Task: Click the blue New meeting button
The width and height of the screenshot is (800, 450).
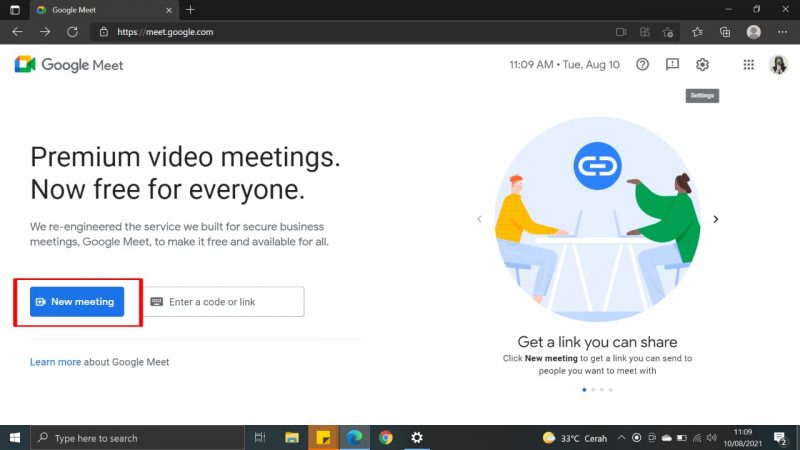Action: [77, 302]
